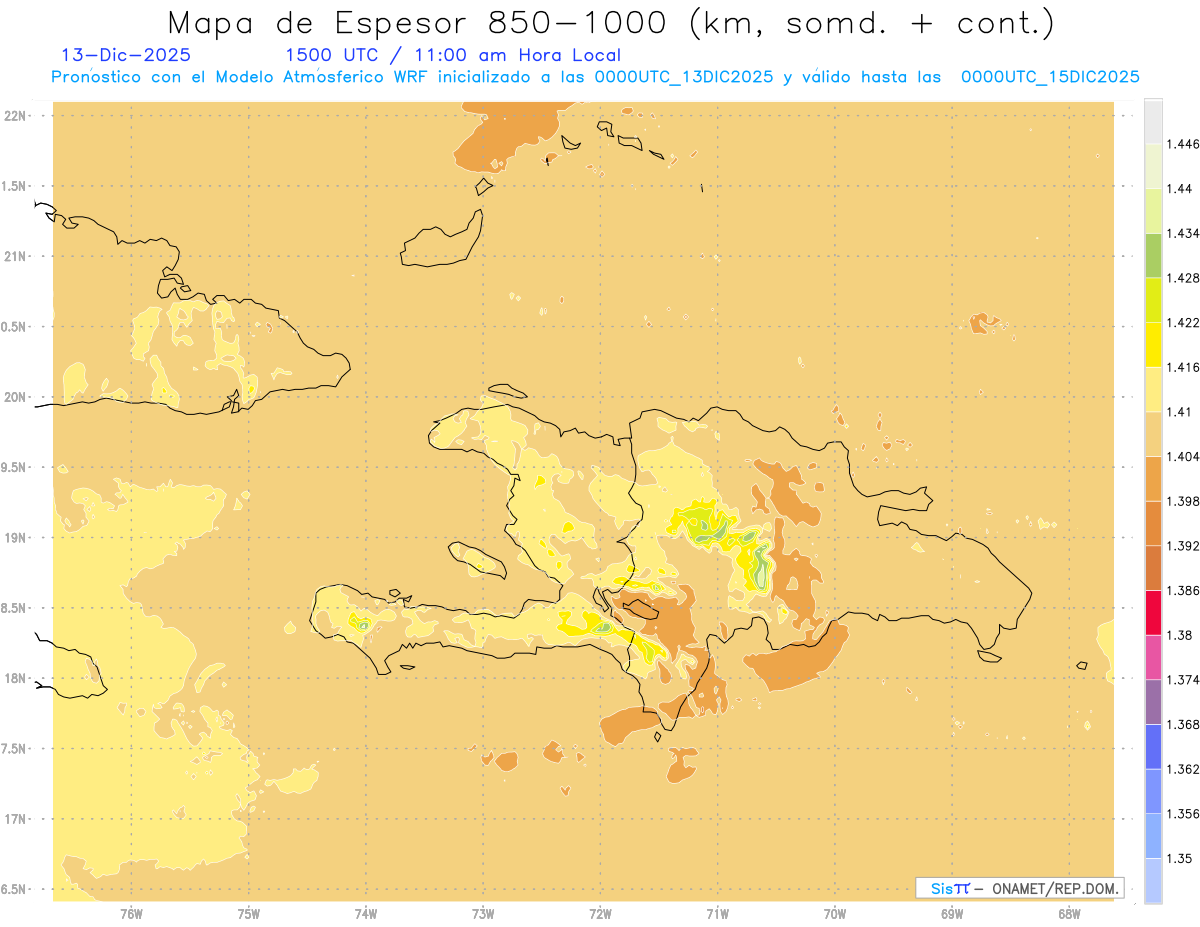Click legend value 1.386
This screenshot has width=1200, height=927.
coord(1182,590)
